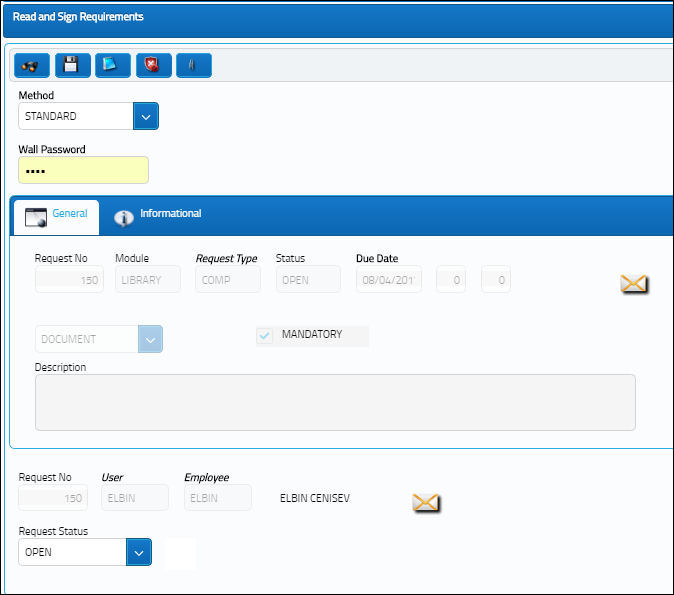Image resolution: width=674 pixels, height=595 pixels.
Task: Click the floppy disk save icon
Action: pos(71,65)
